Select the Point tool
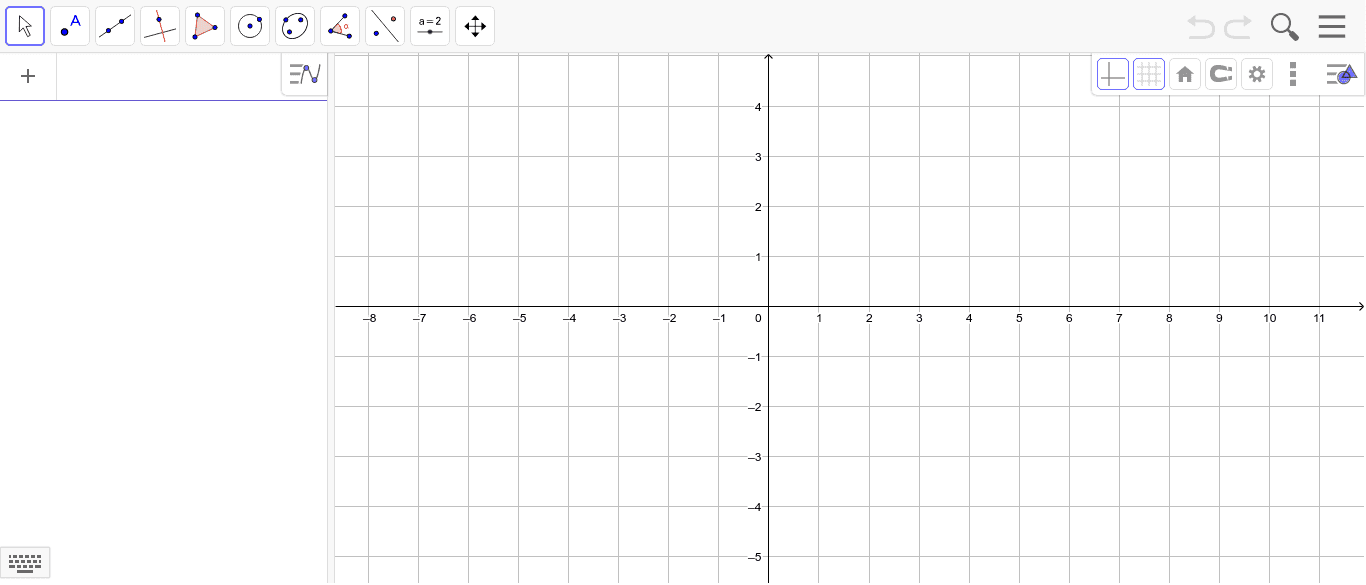This screenshot has height=585, width=1366. tap(70, 26)
